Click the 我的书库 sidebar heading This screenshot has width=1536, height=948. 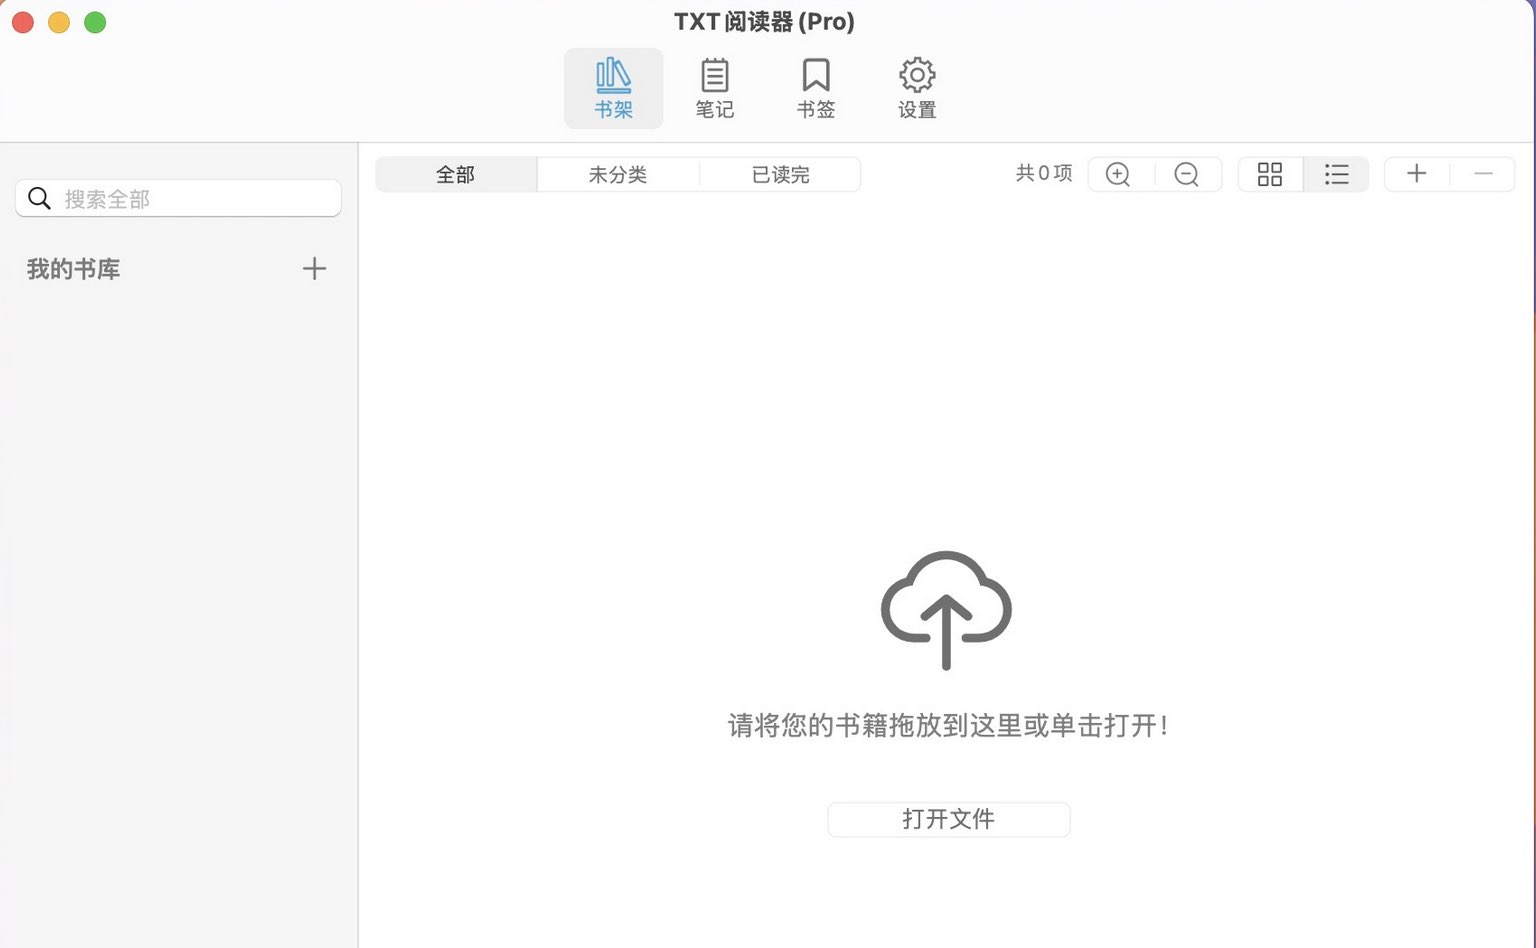point(73,268)
